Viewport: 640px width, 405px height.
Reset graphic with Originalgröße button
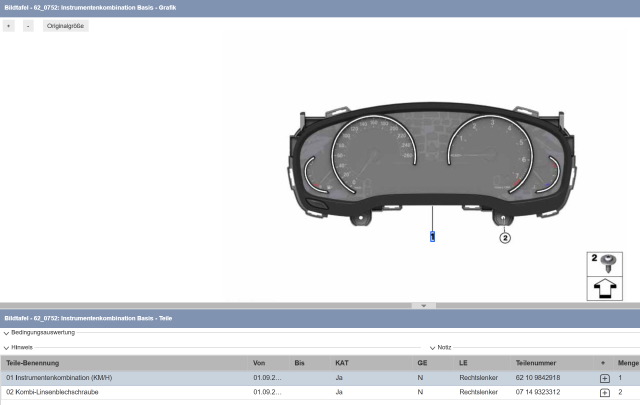tap(65, 26)
